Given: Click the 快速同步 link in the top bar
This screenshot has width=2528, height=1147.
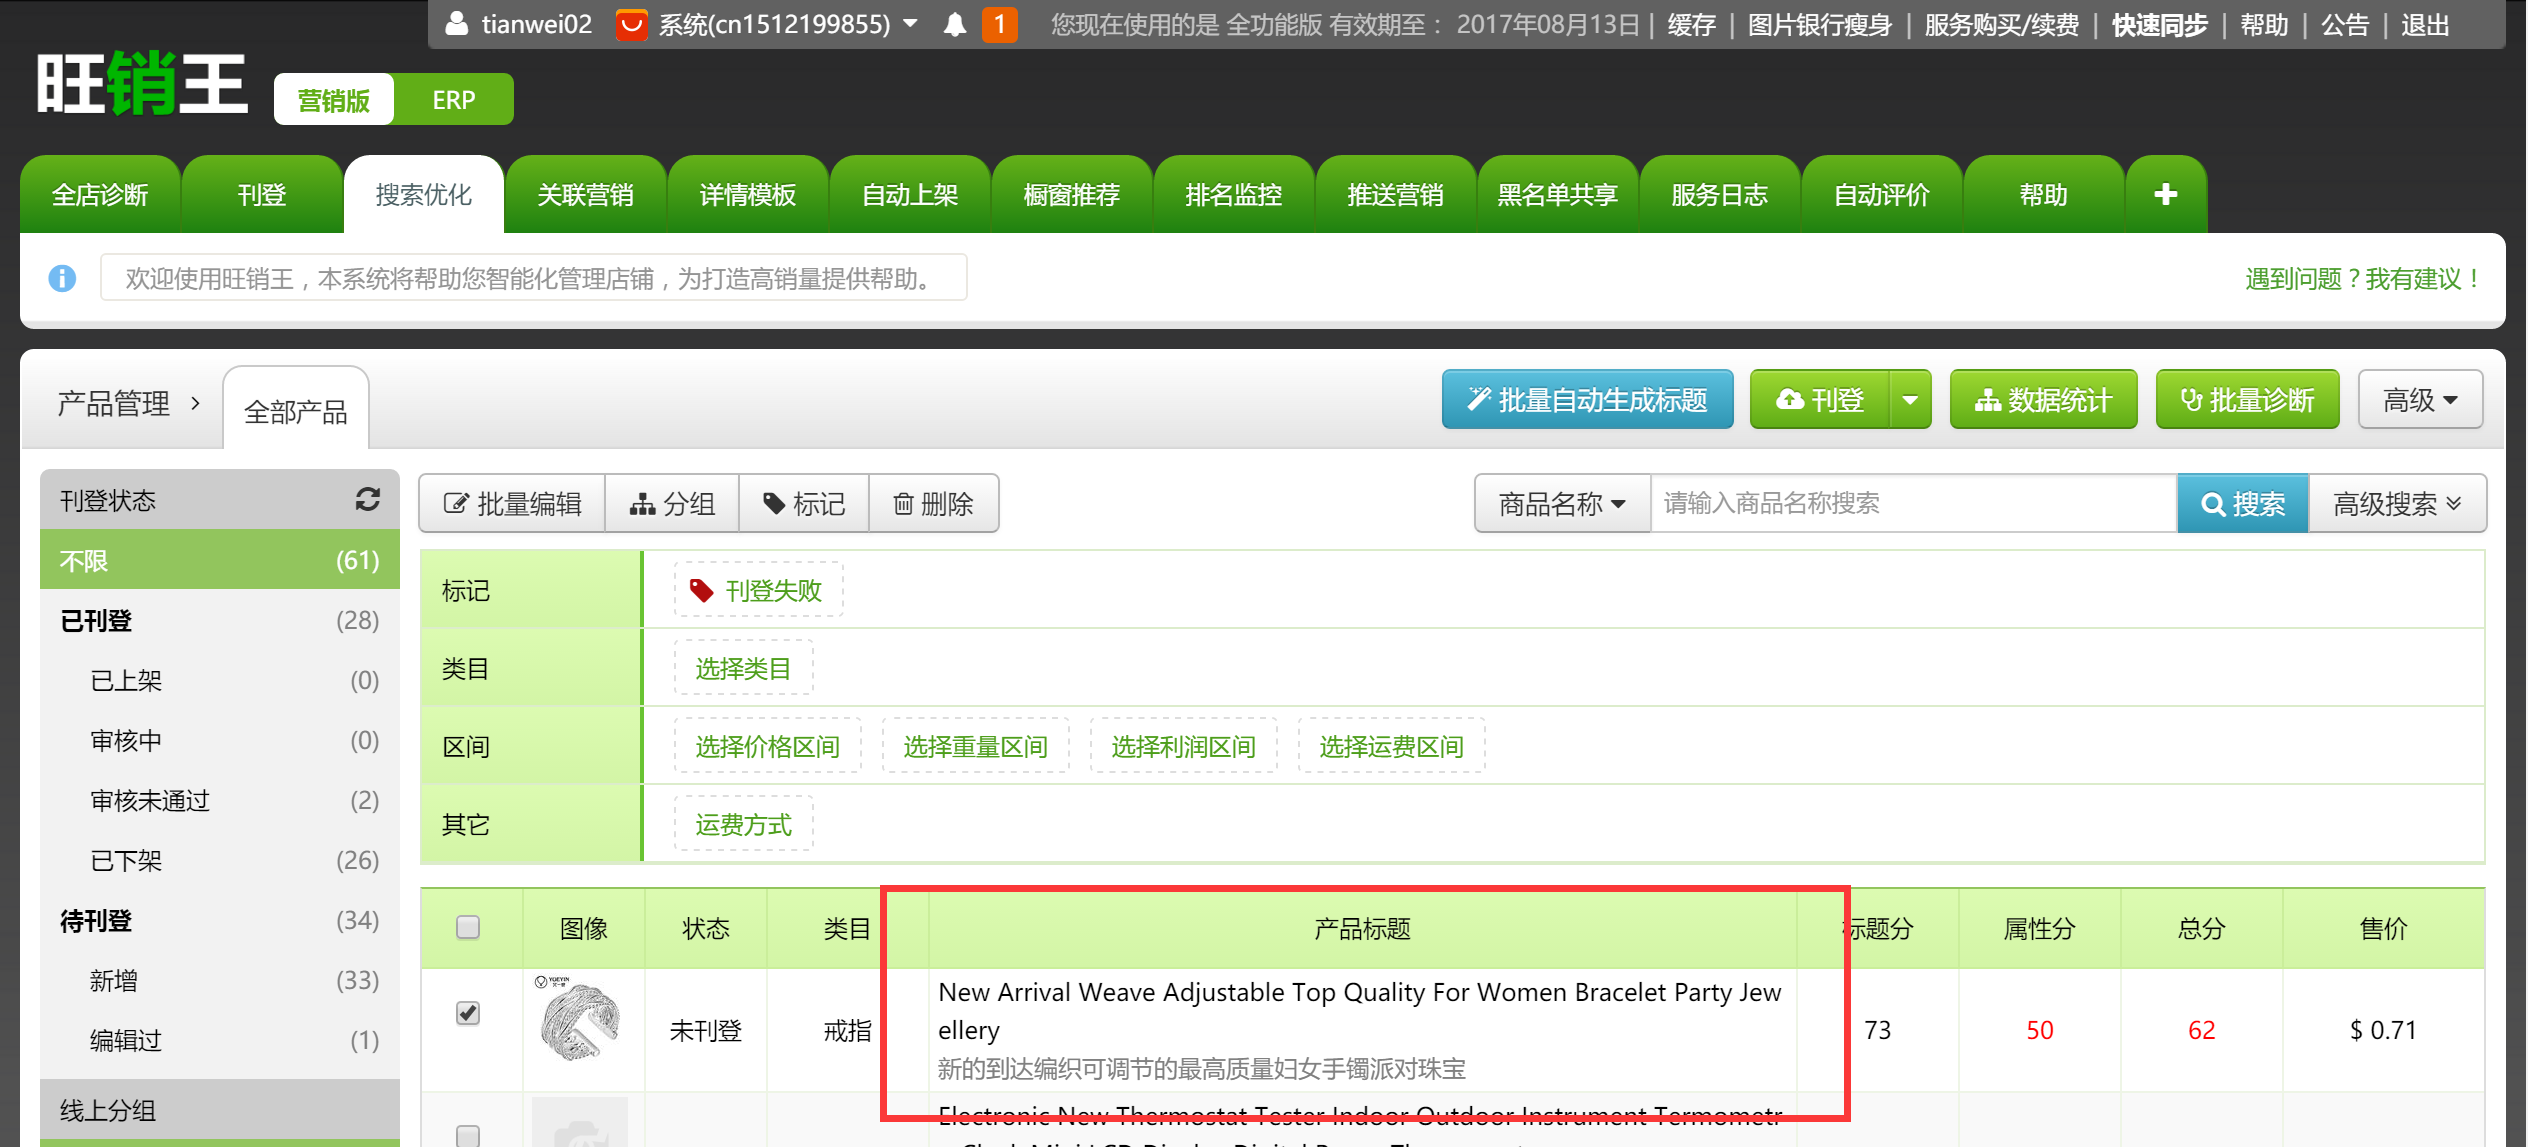Looking at the screenshot, I should point(2159,24).
